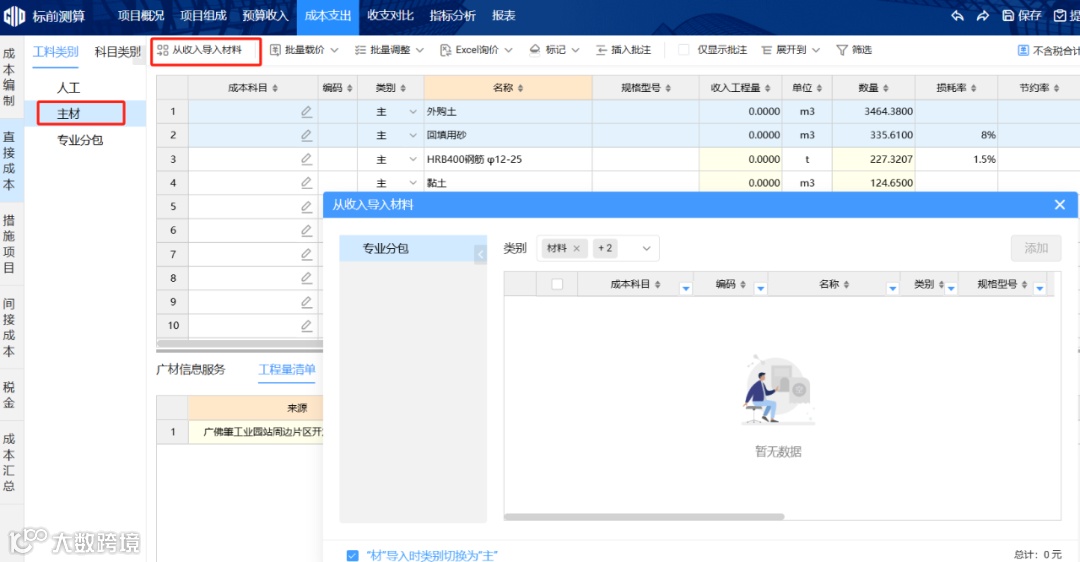This screenshot has height=562, width=1080.
Task: Click edit pencil icon in row 4
Action: click(x=307, y=183)
